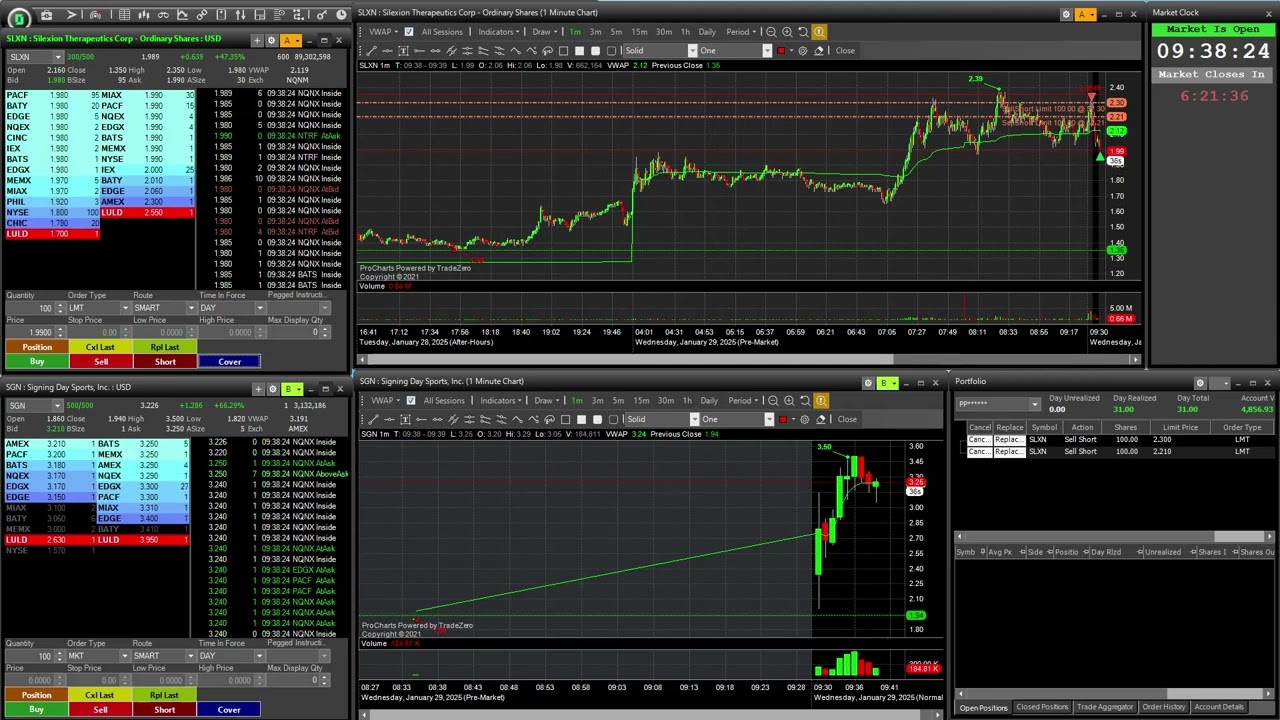Open the orange A link-group dropdown in the SLXN Level 2 window

pos(291,40)
